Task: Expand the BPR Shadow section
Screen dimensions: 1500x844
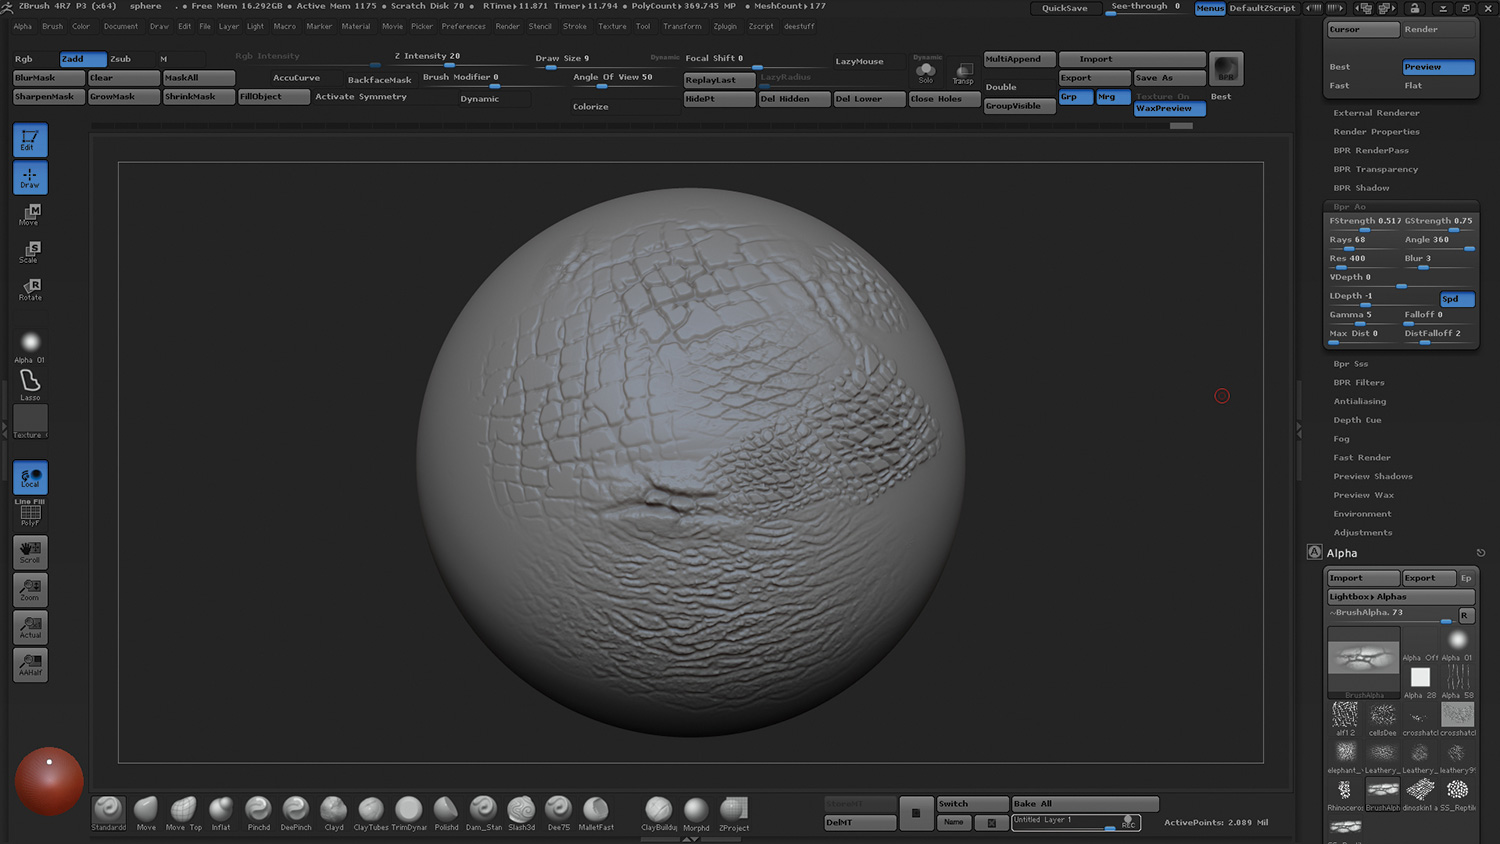Action: point(1361,188)
